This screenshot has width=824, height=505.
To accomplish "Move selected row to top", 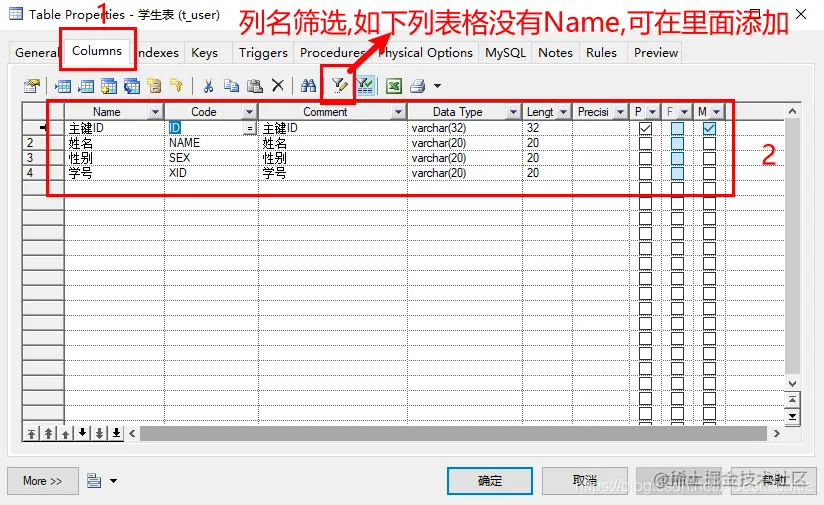I will click(x=32, y=434).
